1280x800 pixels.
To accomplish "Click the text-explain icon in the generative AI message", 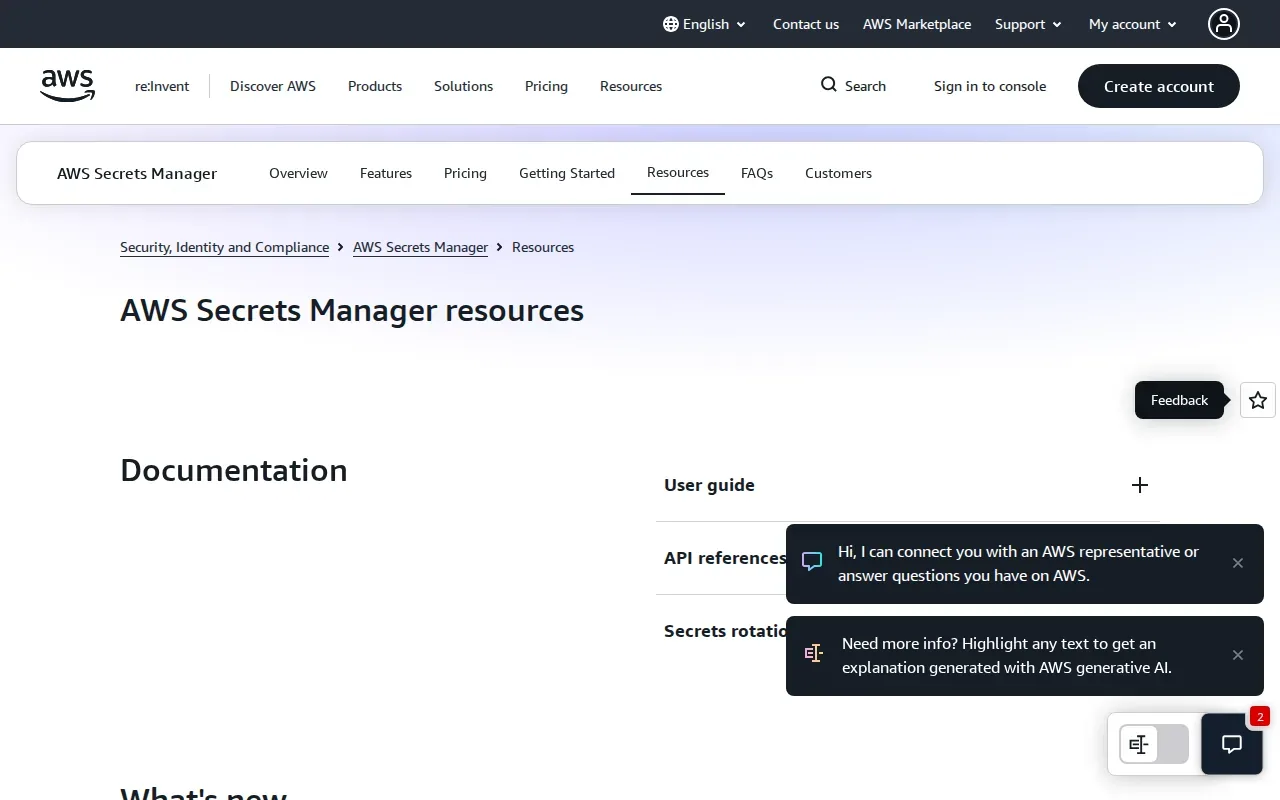I will coord(814,654).
